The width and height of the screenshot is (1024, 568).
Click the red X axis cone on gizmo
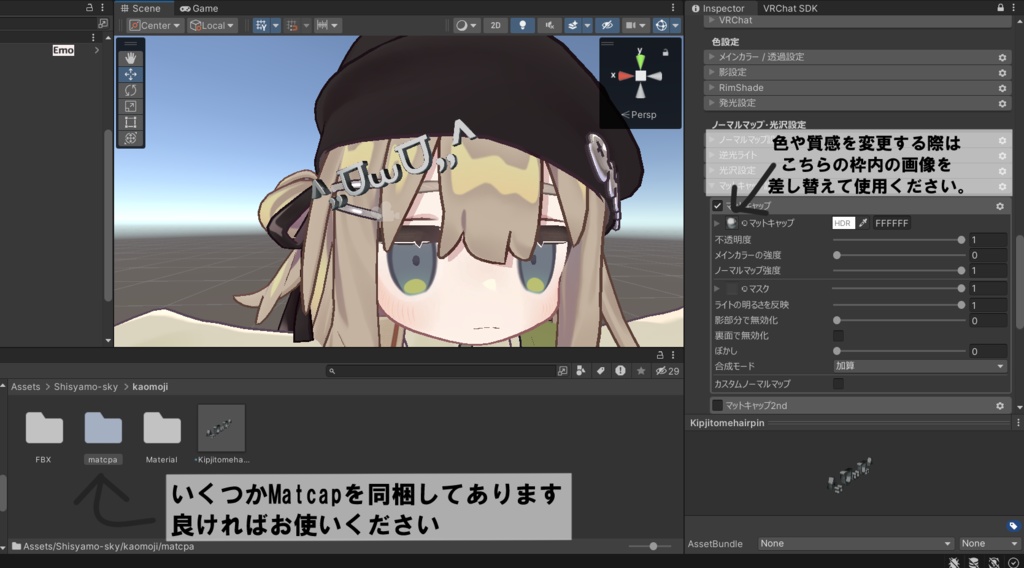pyautogui.click(x=626, y=76)
